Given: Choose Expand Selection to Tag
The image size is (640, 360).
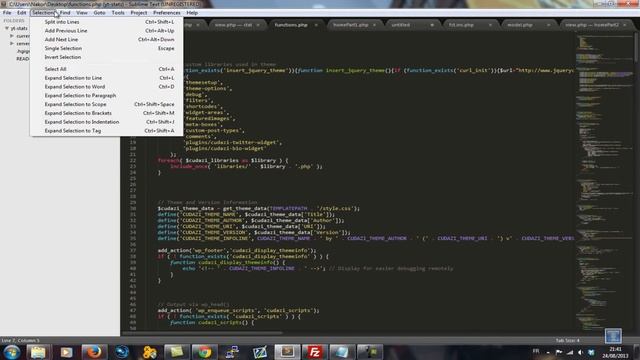Looking at the screenshot, I should (x=107, y=131).
